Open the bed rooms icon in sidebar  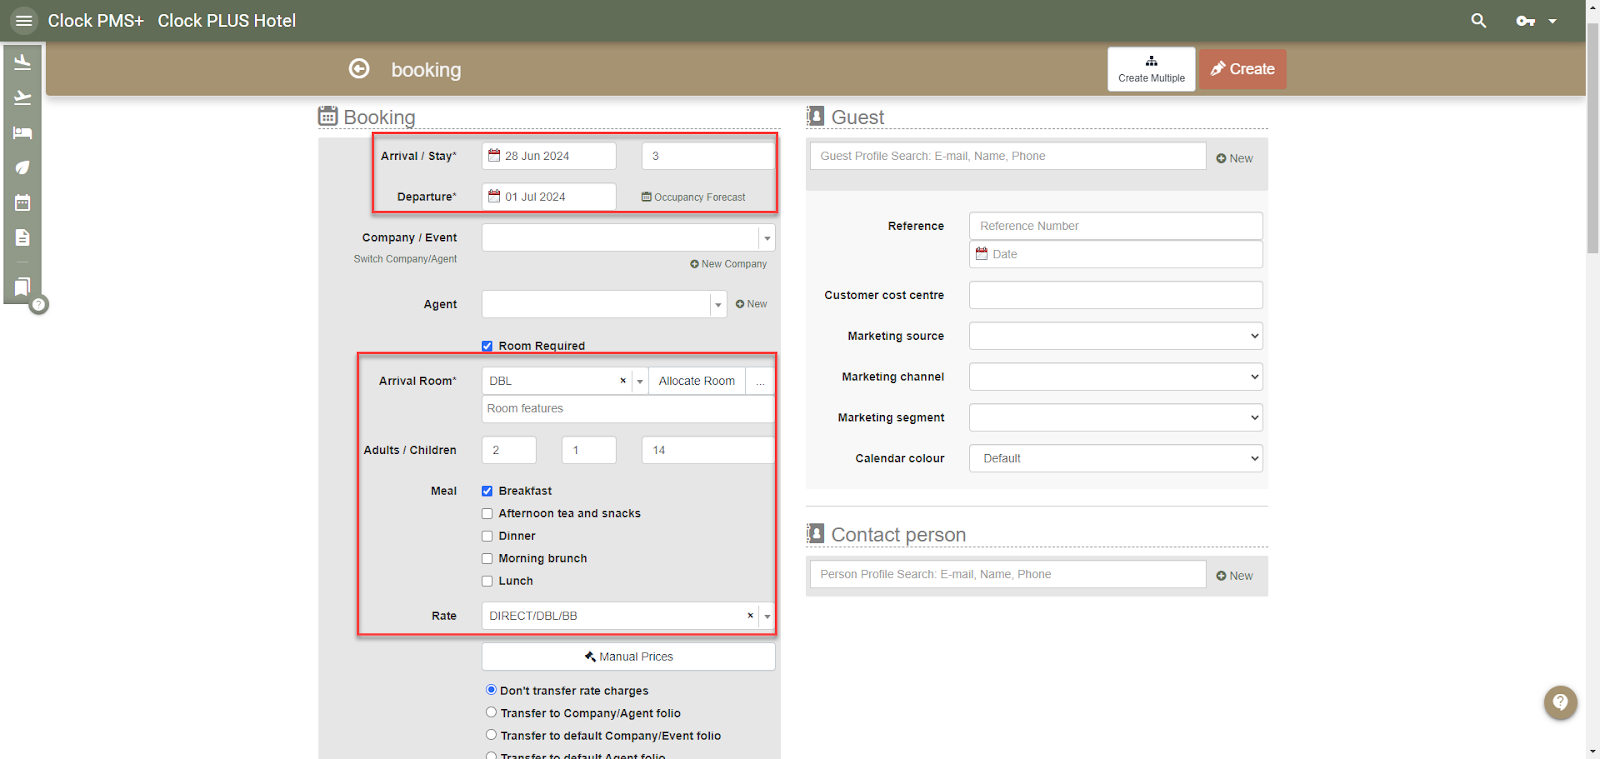pos(22,133)
